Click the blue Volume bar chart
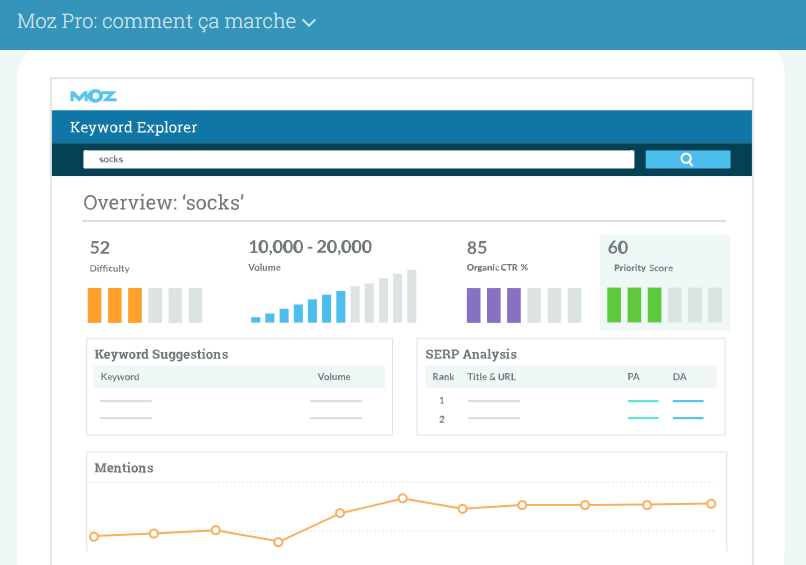This screenshot has height=565, width=806. click(334, 296)
